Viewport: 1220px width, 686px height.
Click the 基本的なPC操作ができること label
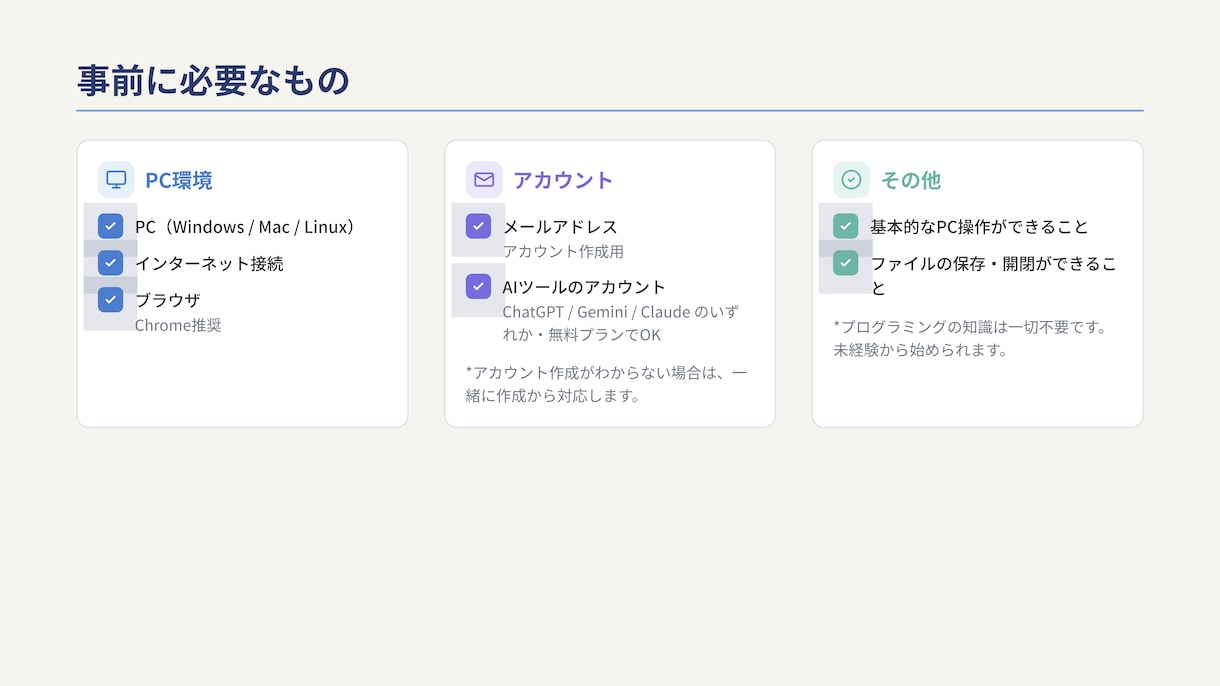point(980,227)
